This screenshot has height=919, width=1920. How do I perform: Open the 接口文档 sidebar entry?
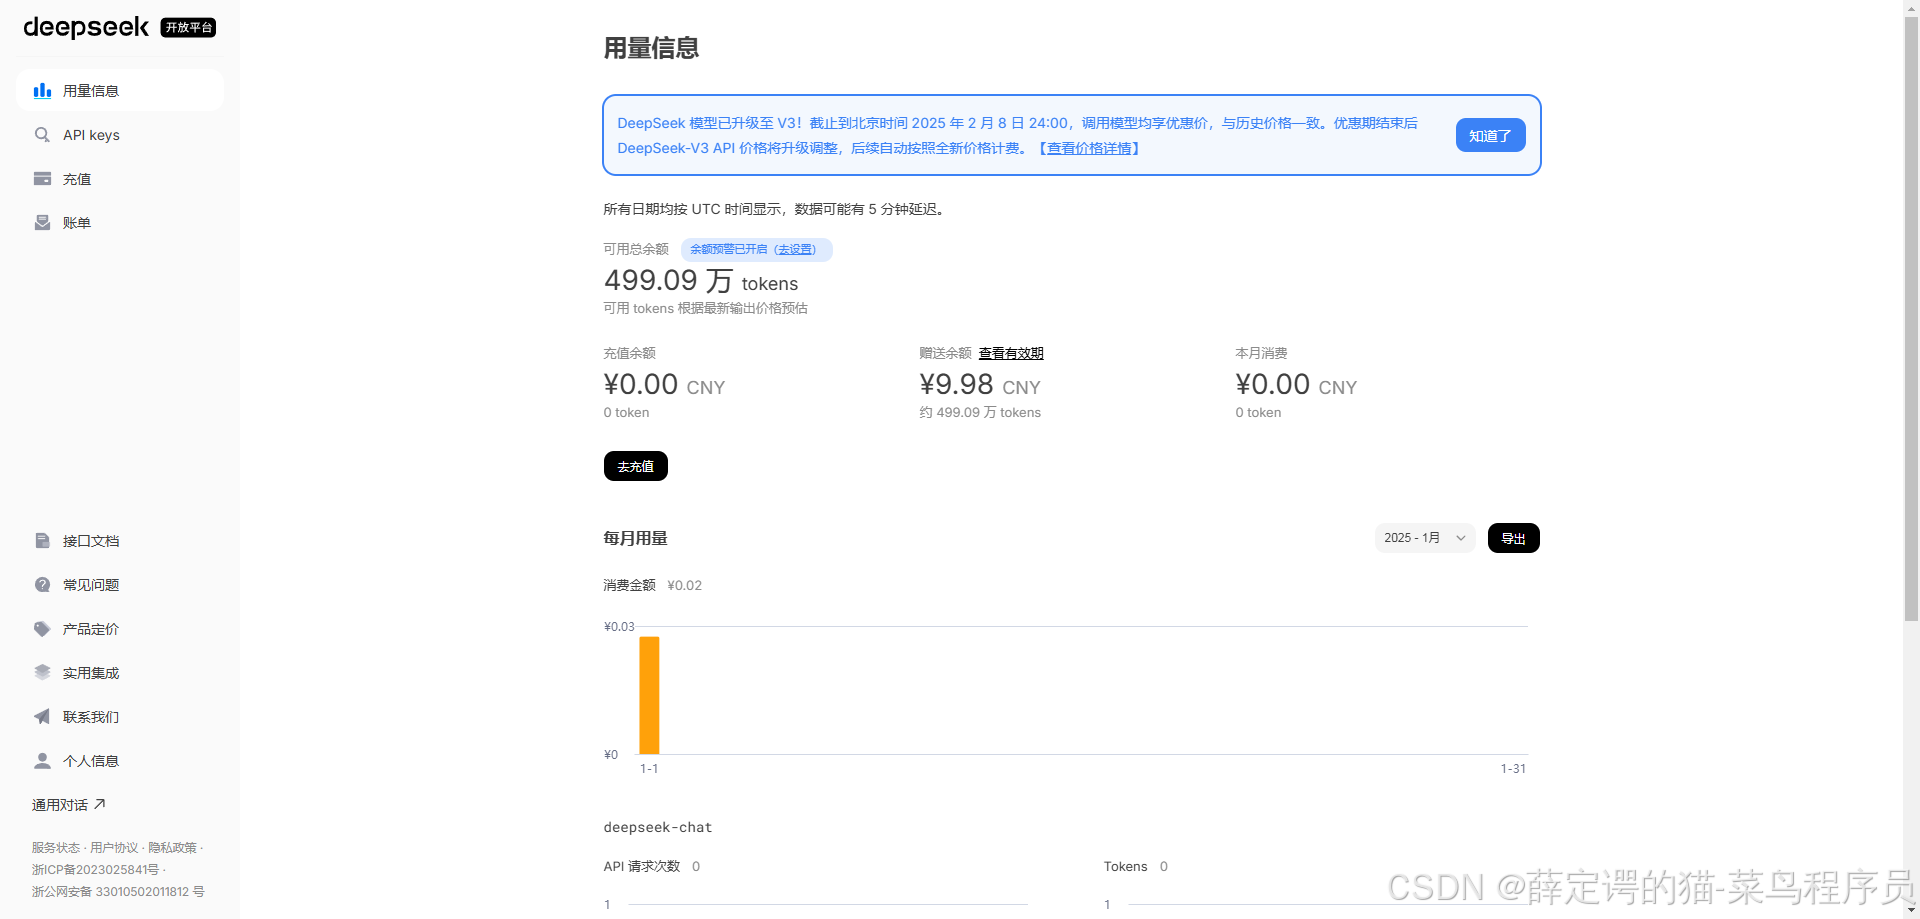pyautogui.click(x=120, y=541)
